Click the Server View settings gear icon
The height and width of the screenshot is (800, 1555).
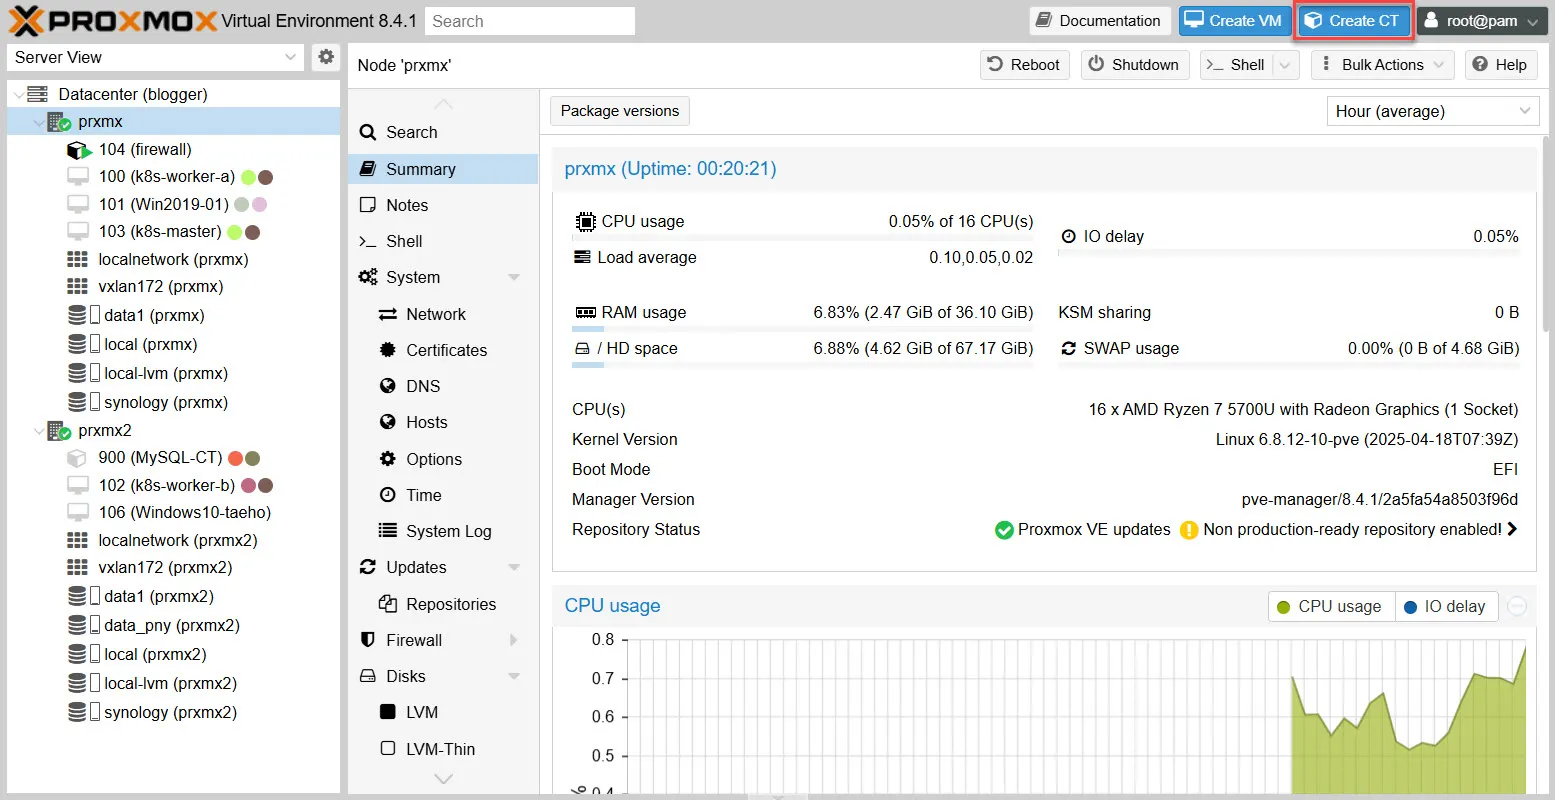point(326,57)
